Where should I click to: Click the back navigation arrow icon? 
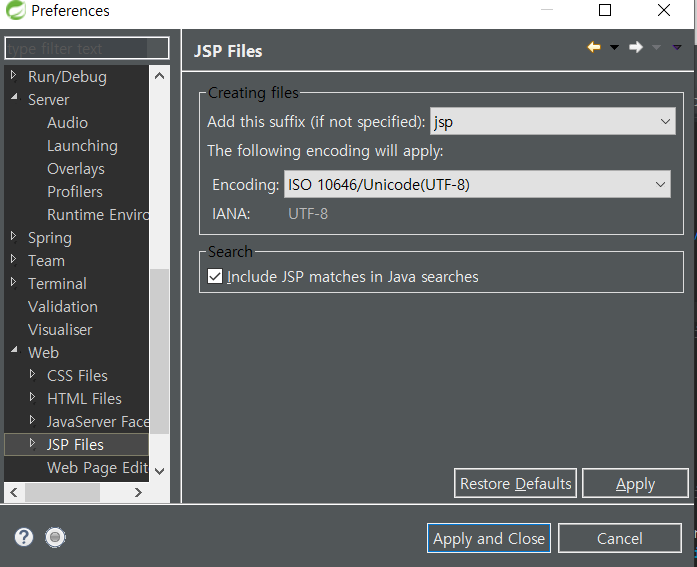594,47
